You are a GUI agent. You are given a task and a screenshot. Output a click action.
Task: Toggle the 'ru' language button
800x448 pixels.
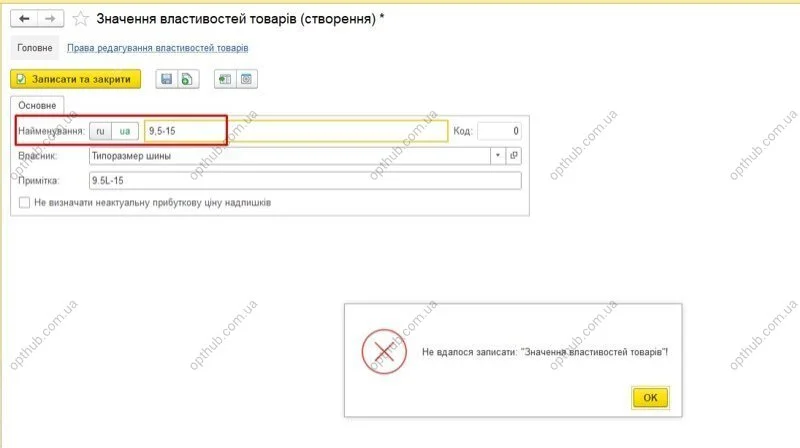click(x=101, y=131)
